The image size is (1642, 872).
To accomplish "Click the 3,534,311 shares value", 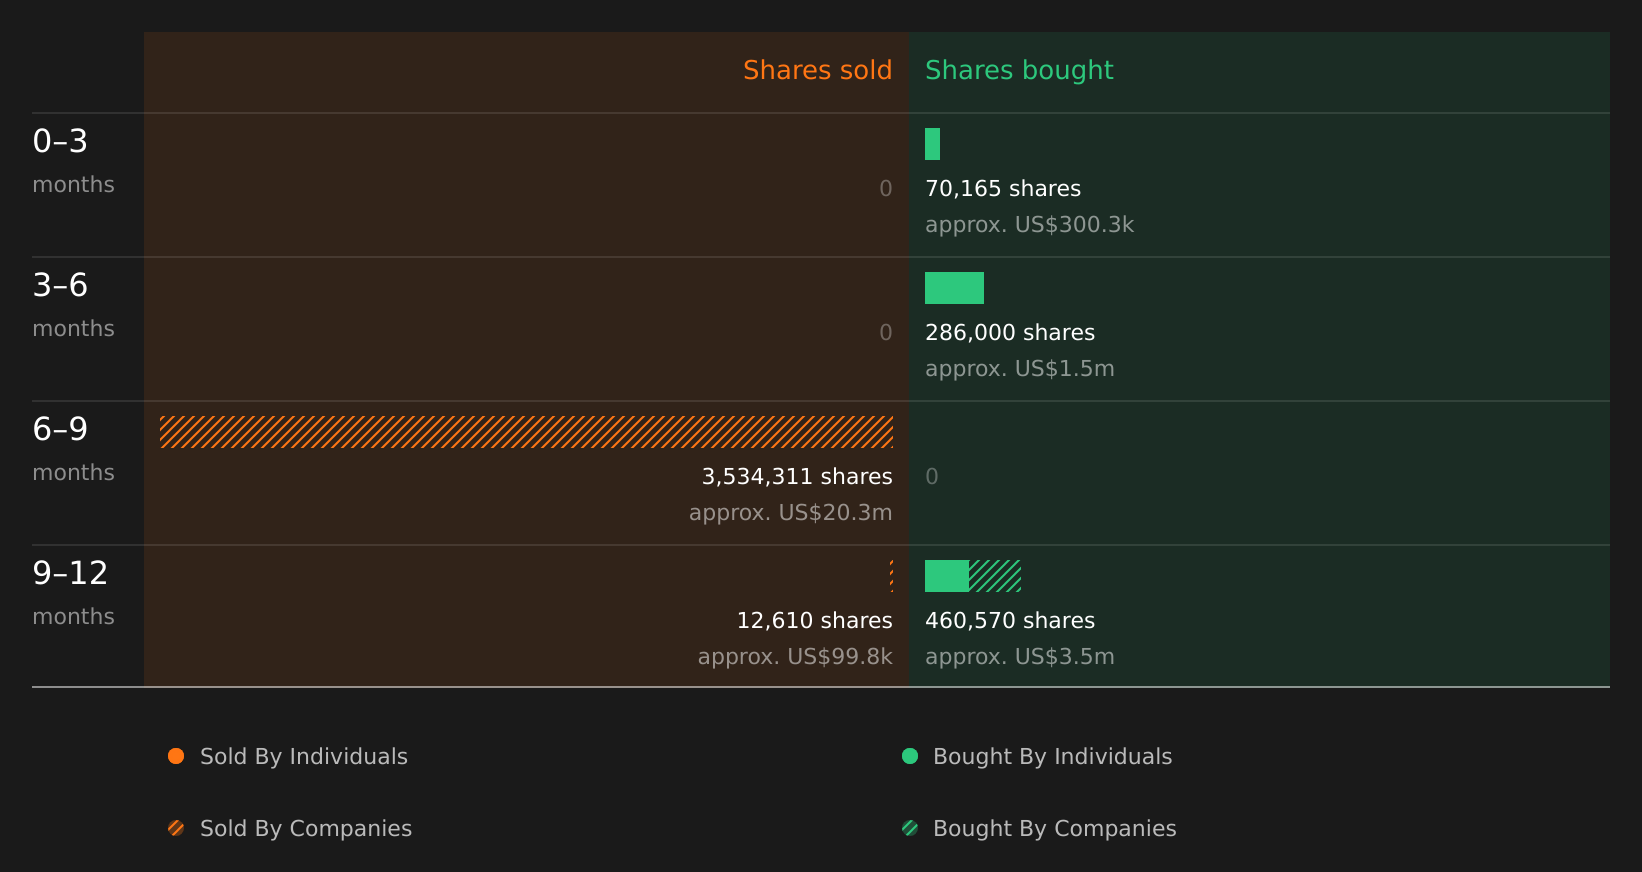I will [797, 477].
